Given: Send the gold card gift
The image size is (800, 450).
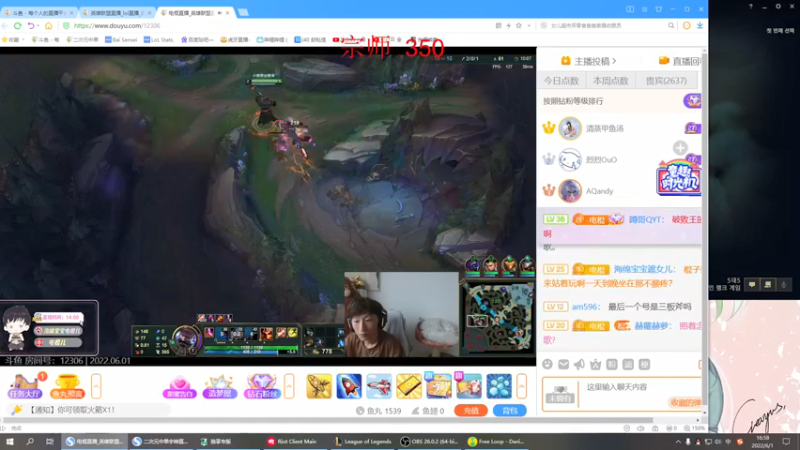Looking at the screenshot, I should pyautogui.click(x=409, y=386).
